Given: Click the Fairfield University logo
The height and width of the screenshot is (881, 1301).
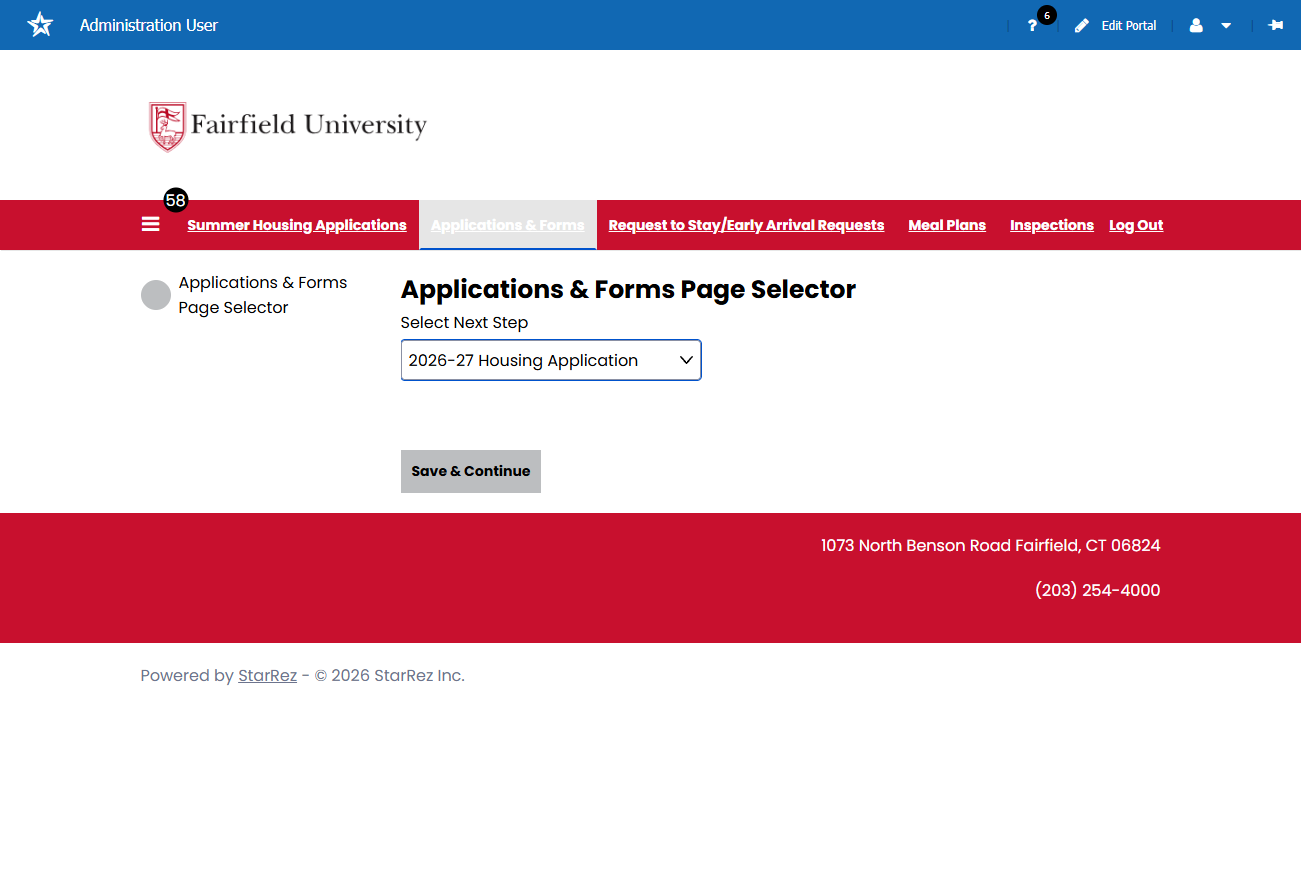Looking at the screenshot, I should pyautogui.click(x=288, y=126).
